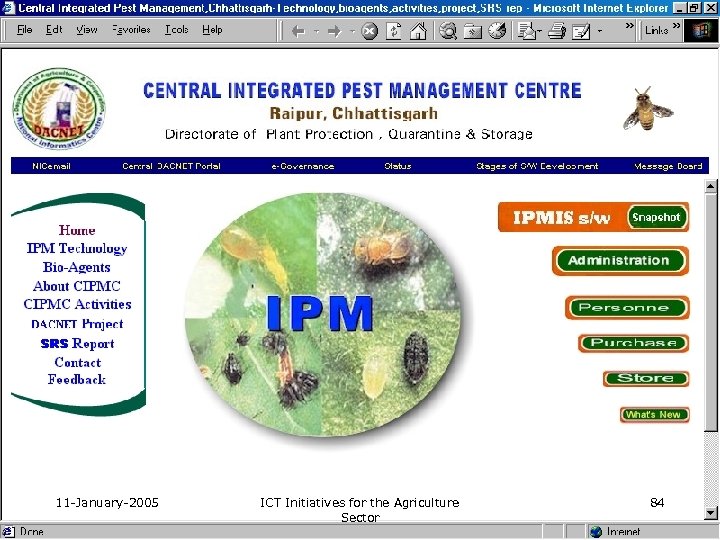720x540 pixels.
Task: Open About CIPMC side link
Action: click(77, 286)
